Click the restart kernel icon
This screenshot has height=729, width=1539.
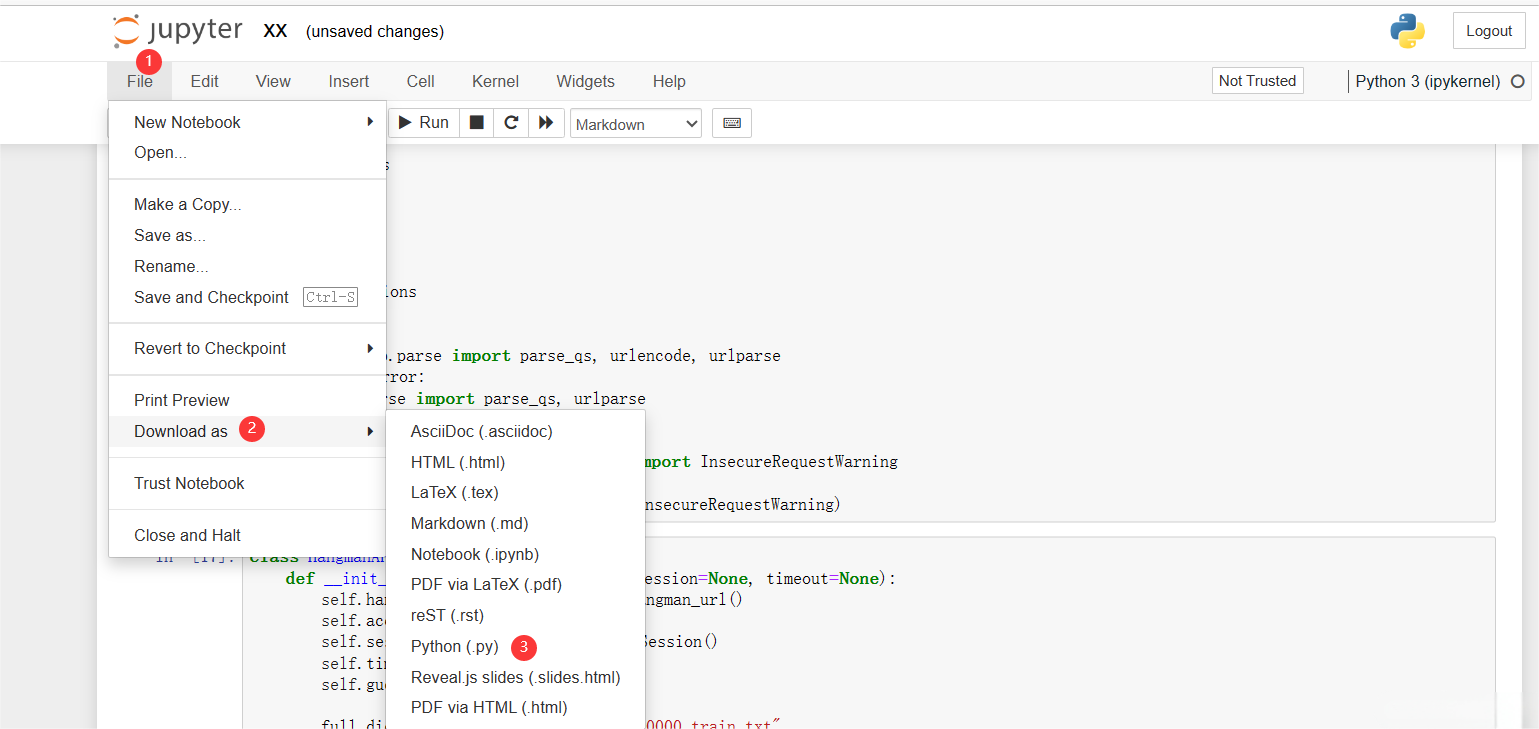(x=511, y=122)
